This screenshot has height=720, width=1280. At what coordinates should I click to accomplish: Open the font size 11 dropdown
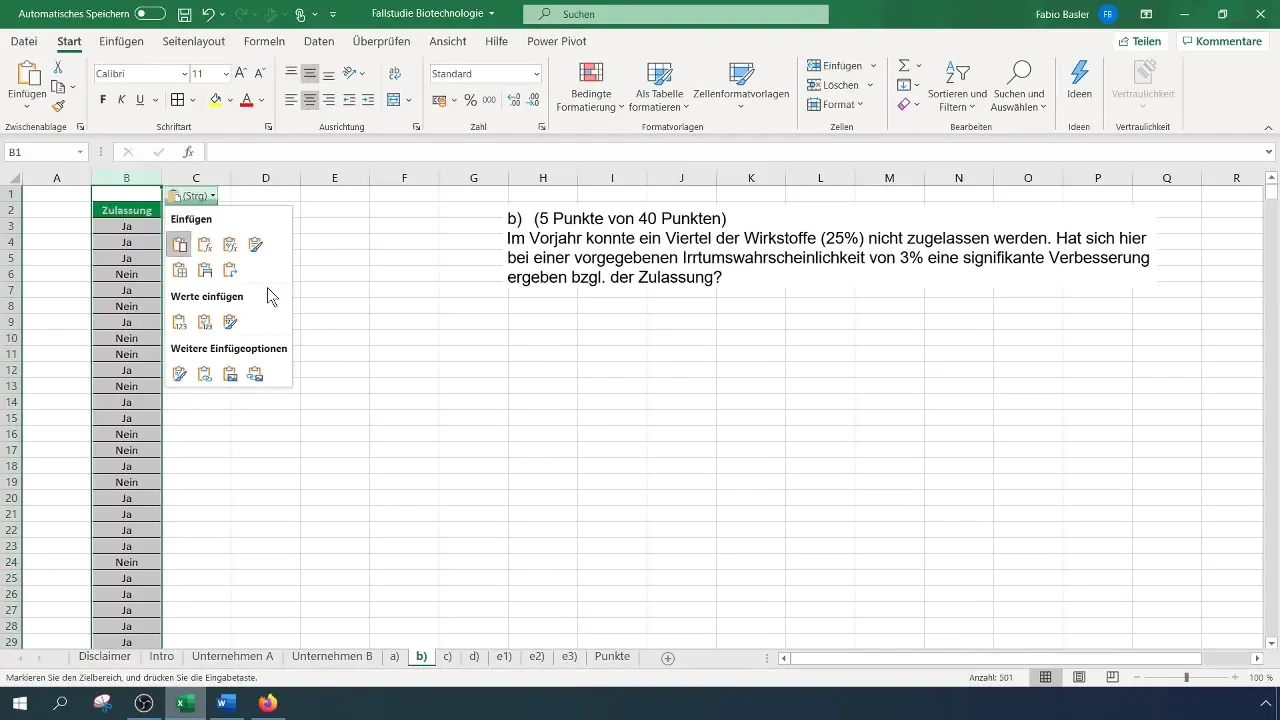[x=226, y=74]
